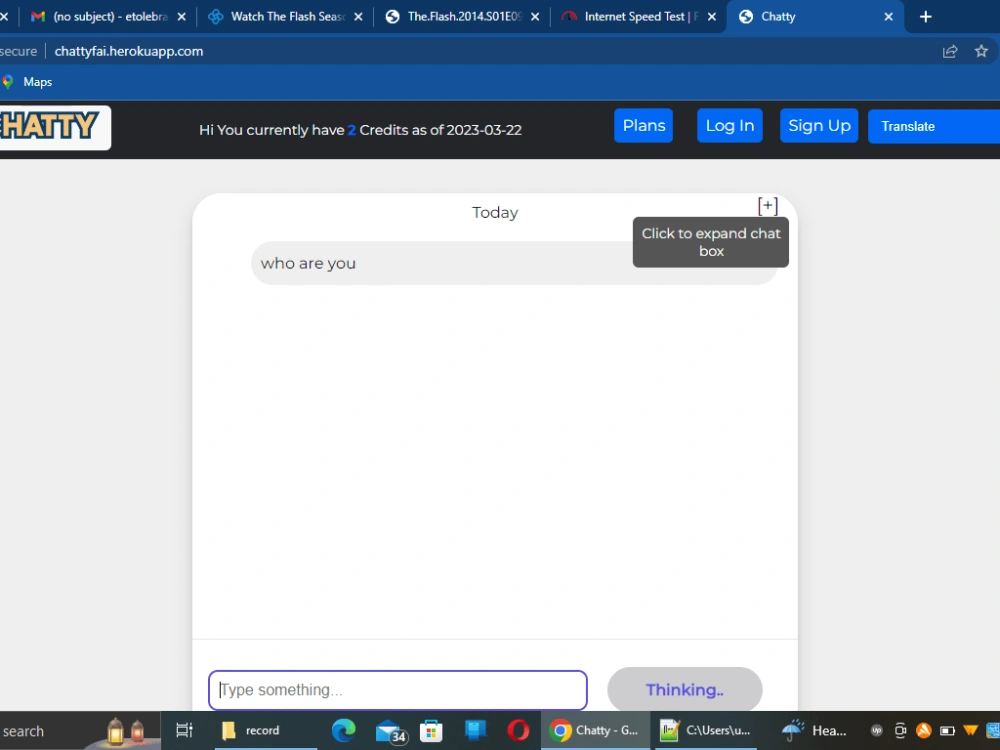This screenshot has width=1000, height=750.
Task: Click the battery tray icon
Action: click(x=947, y=730)
